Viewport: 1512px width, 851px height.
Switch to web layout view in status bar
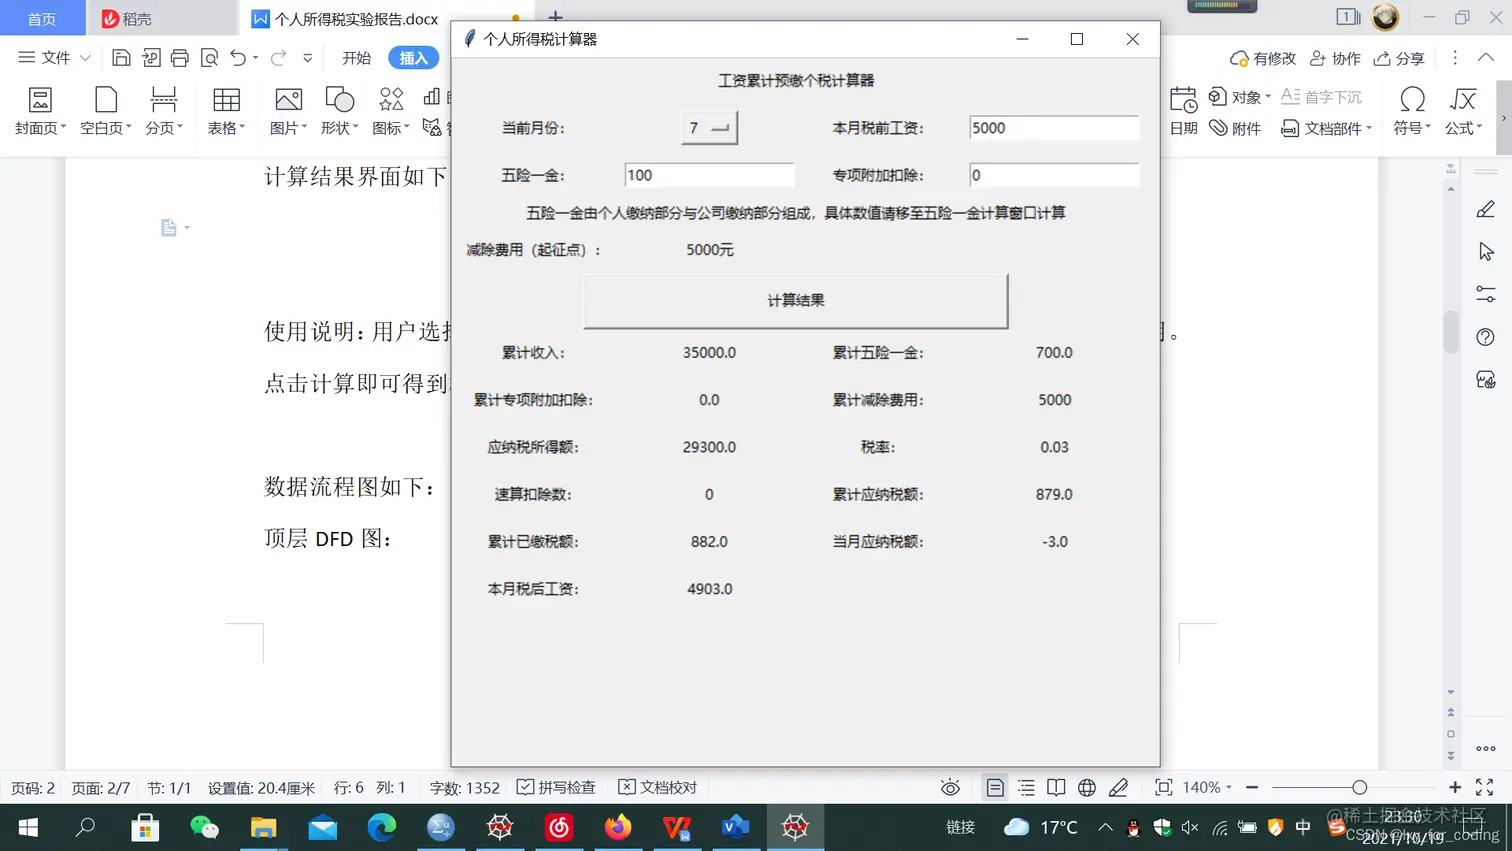point(1087,788)
